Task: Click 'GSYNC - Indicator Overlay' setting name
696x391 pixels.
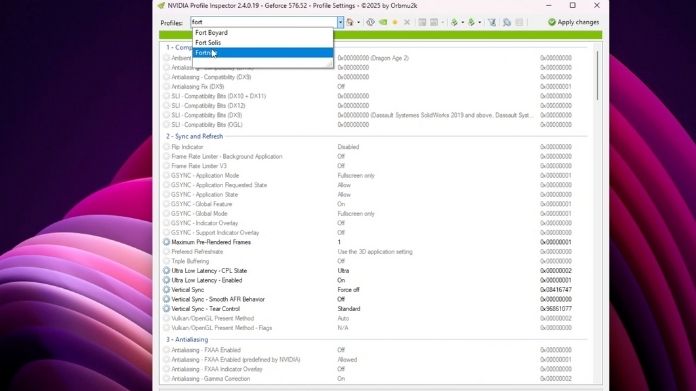Action: pos(205,223)
